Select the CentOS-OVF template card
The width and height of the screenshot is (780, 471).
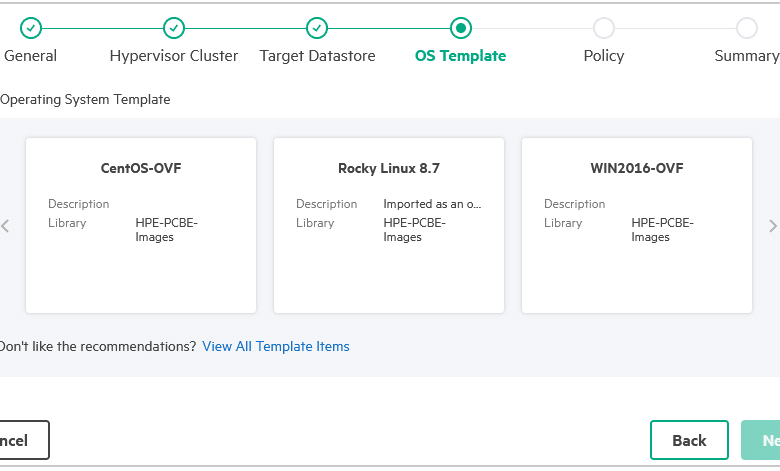141,225
